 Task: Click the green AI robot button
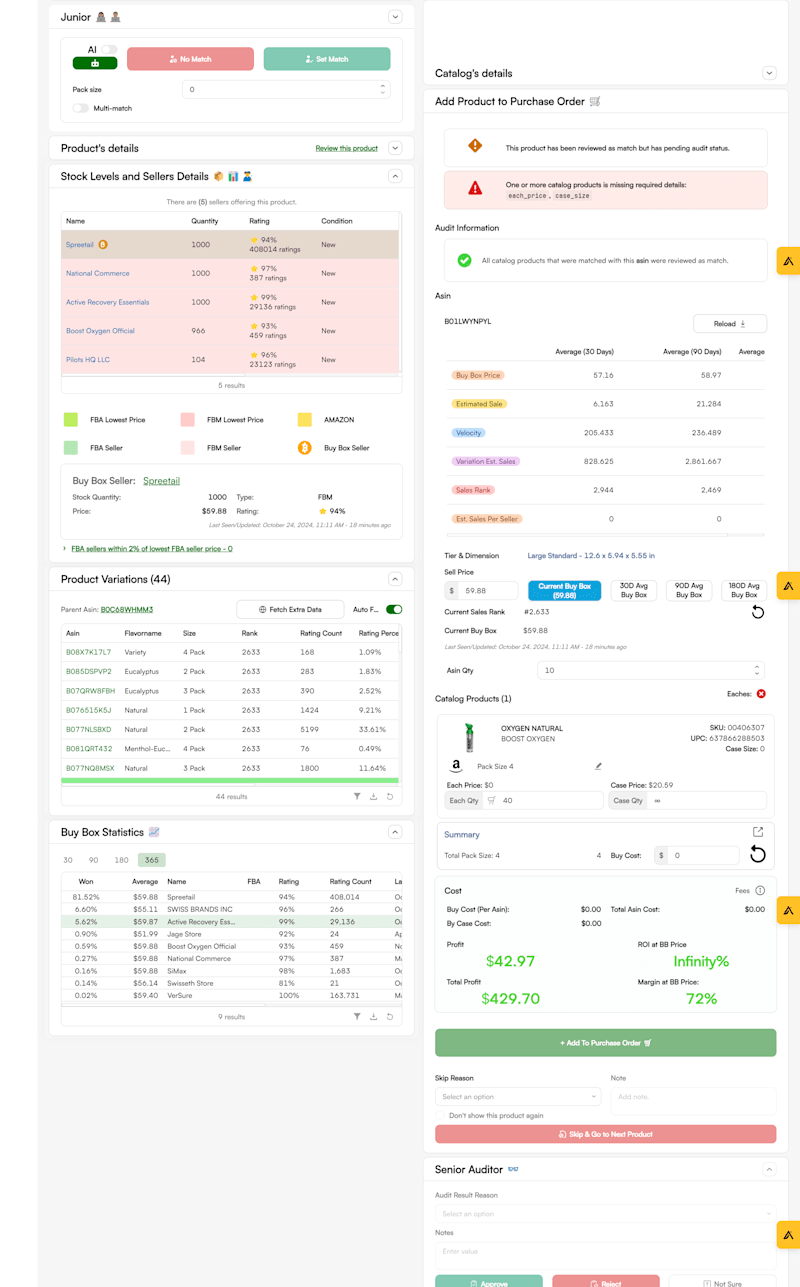[95, 63]
